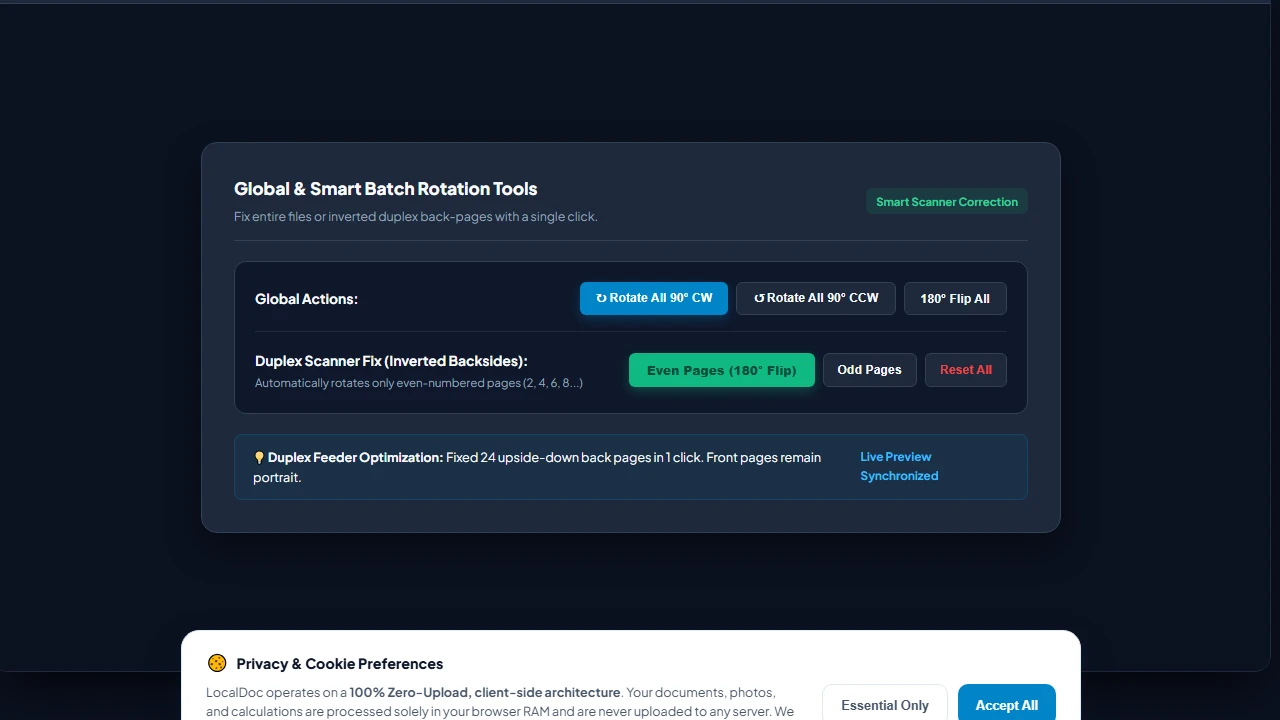Click "Fix entire files or inverted duplex" subtitle
This screenshot has width=1280, height=720.
pyautogui.click(x=416, y=216)
